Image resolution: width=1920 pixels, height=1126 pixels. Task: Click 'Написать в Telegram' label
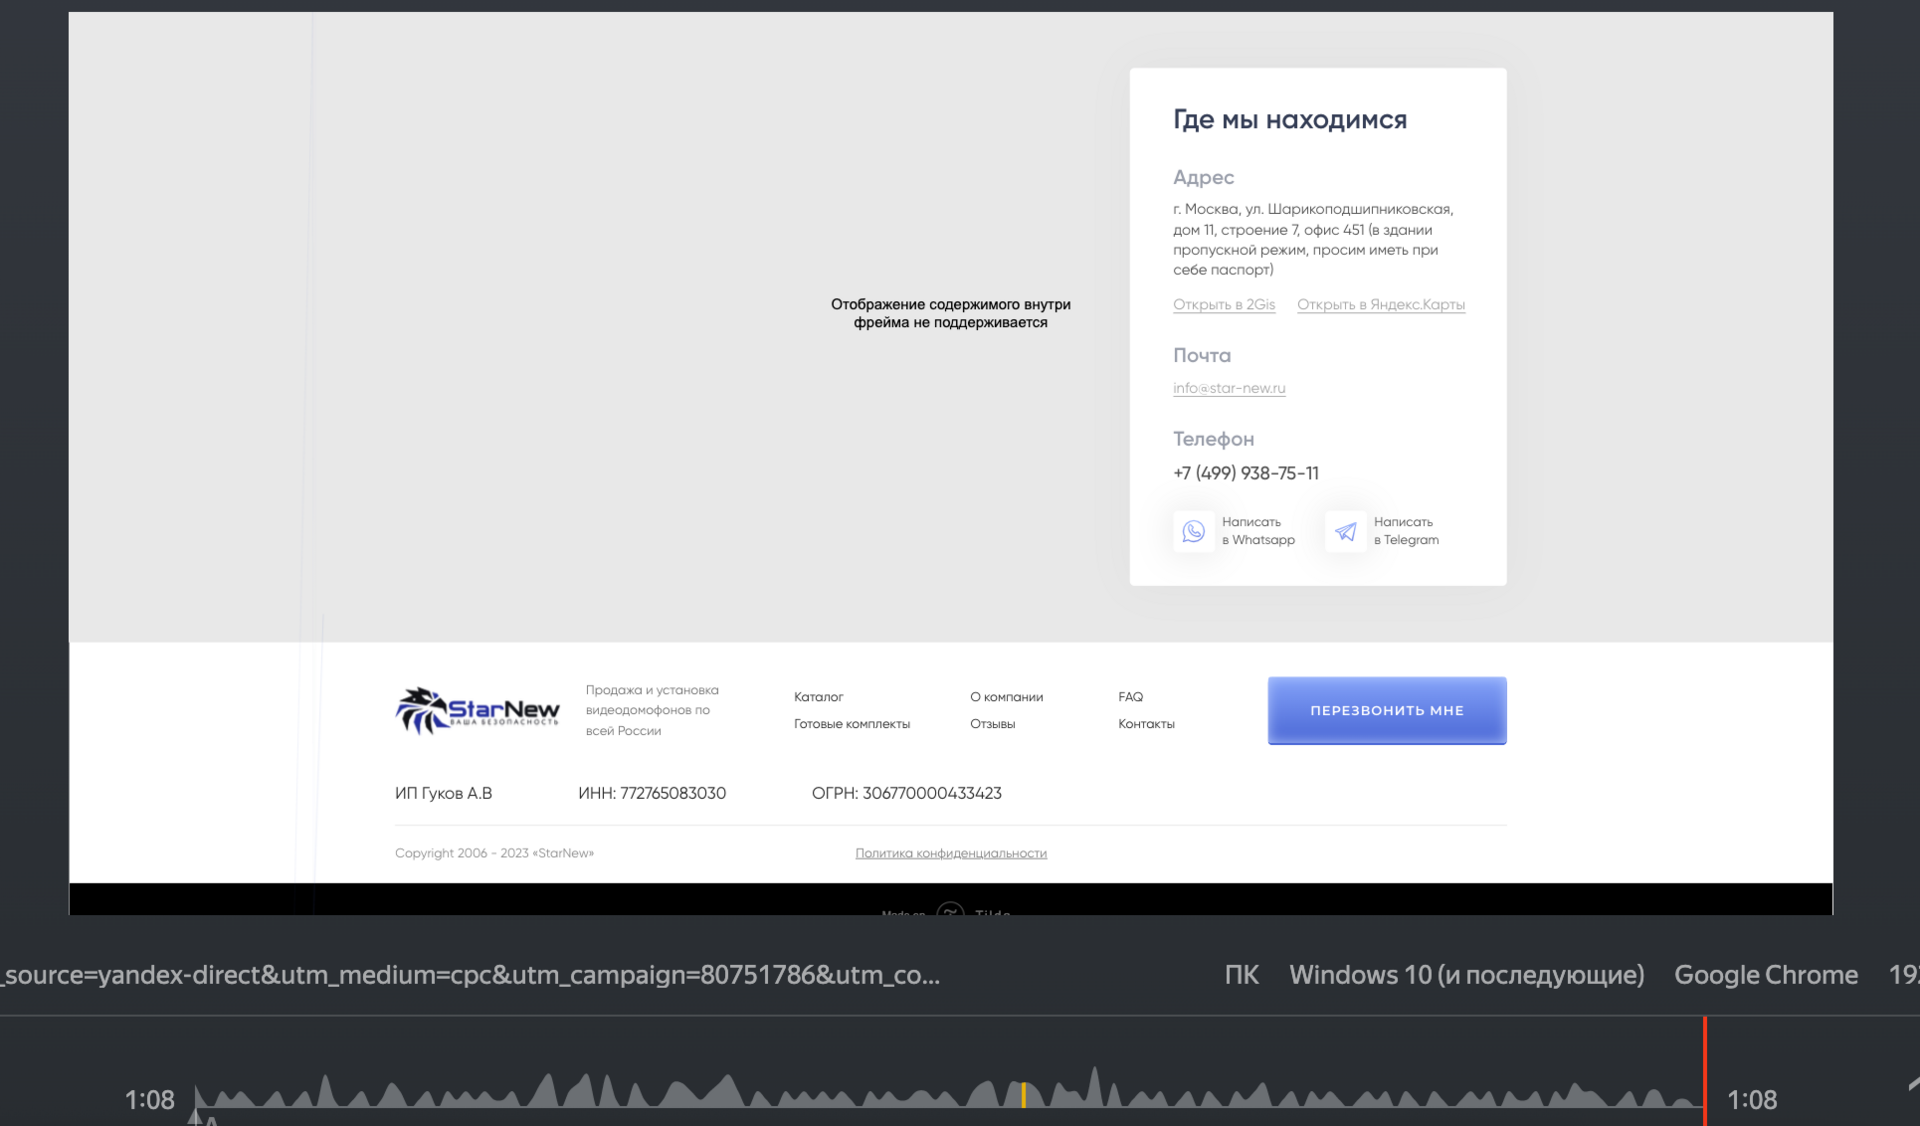(x=1406, y=531)
